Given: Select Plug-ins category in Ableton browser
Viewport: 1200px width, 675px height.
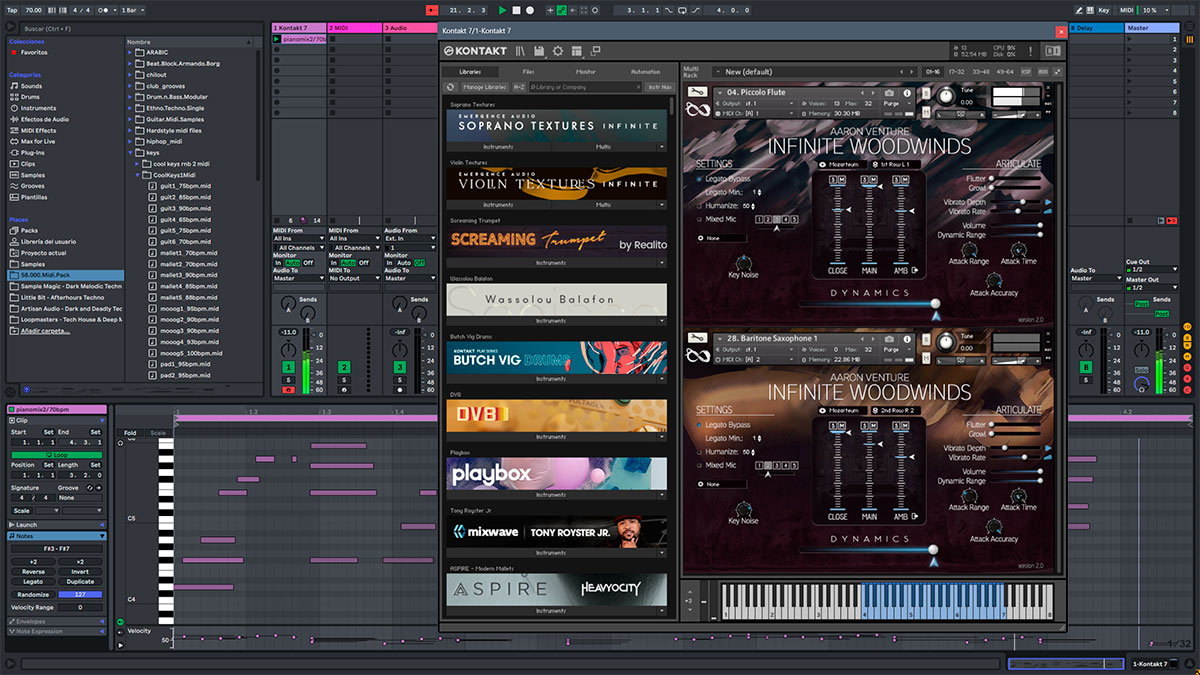Looking at the screenshot, I should tap(33, 152).
